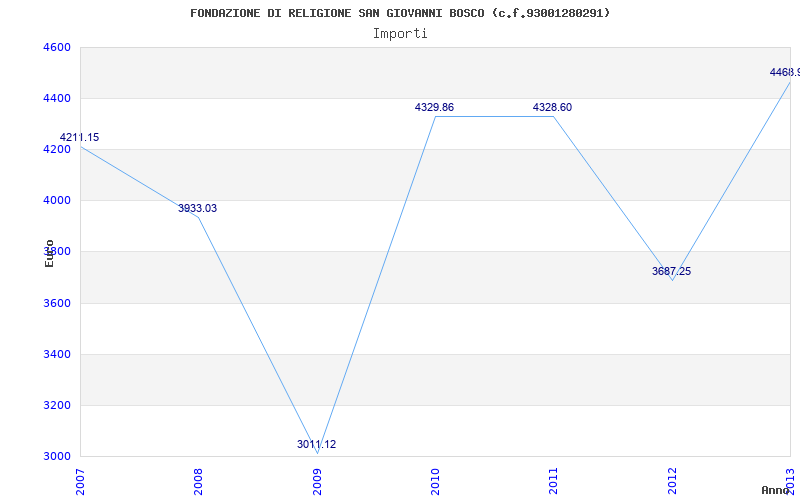Image resolution: width=800 pixels, height=500 pixels.
Task: Select the 3011.12 data label
Action: [316, 444]
